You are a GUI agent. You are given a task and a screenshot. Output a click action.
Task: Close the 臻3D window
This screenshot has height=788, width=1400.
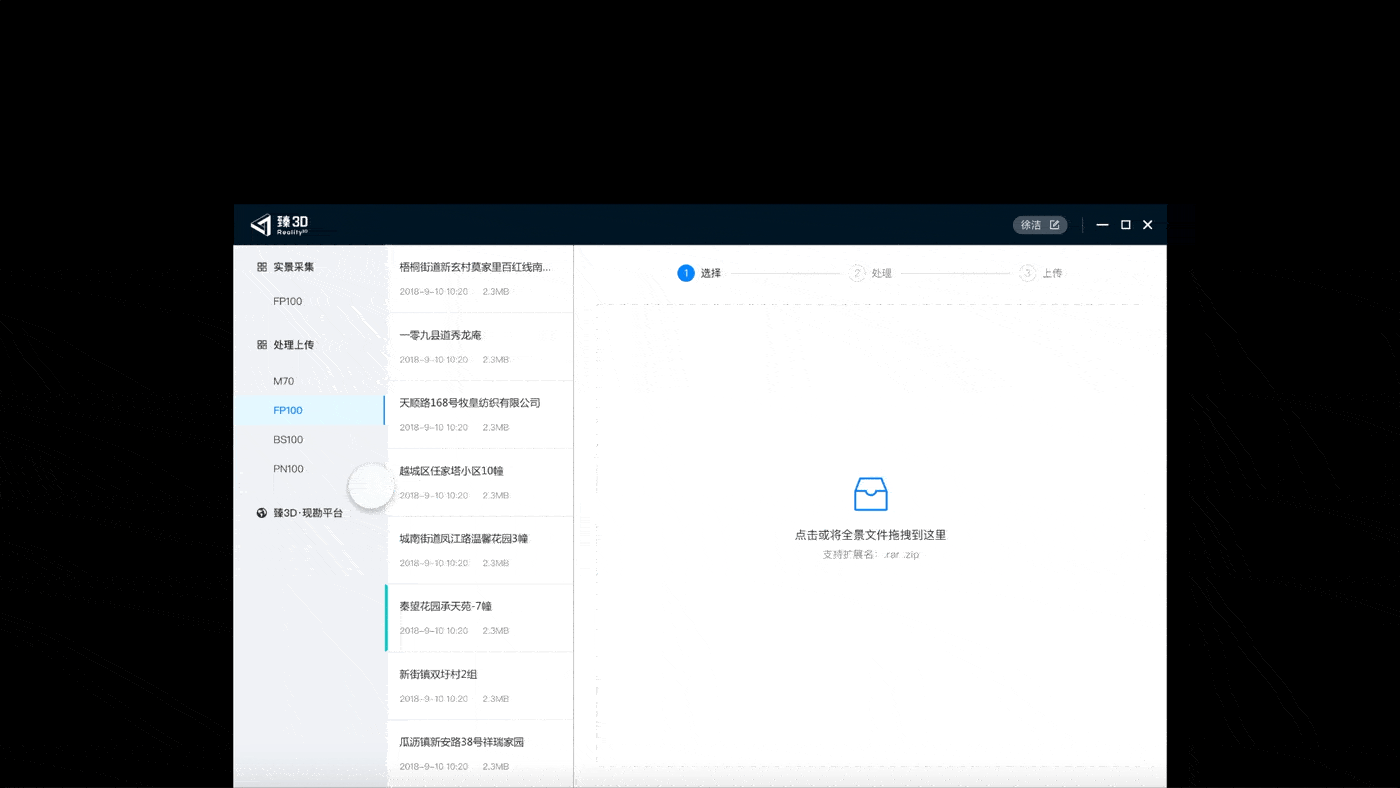pyautogui.click(x=1147, y=225)
